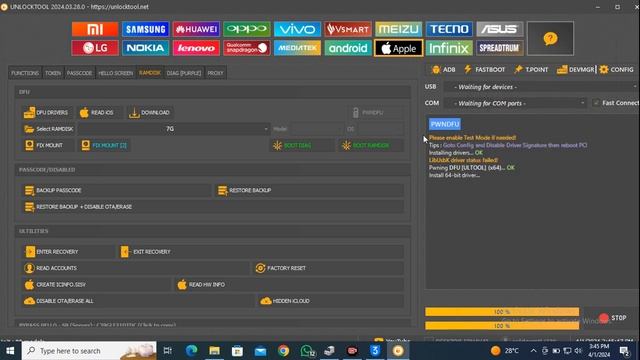Switch to the FUNCTIONS tab
Image resolution: width=640 pixels, height=360 pixels.
(25, 73)
